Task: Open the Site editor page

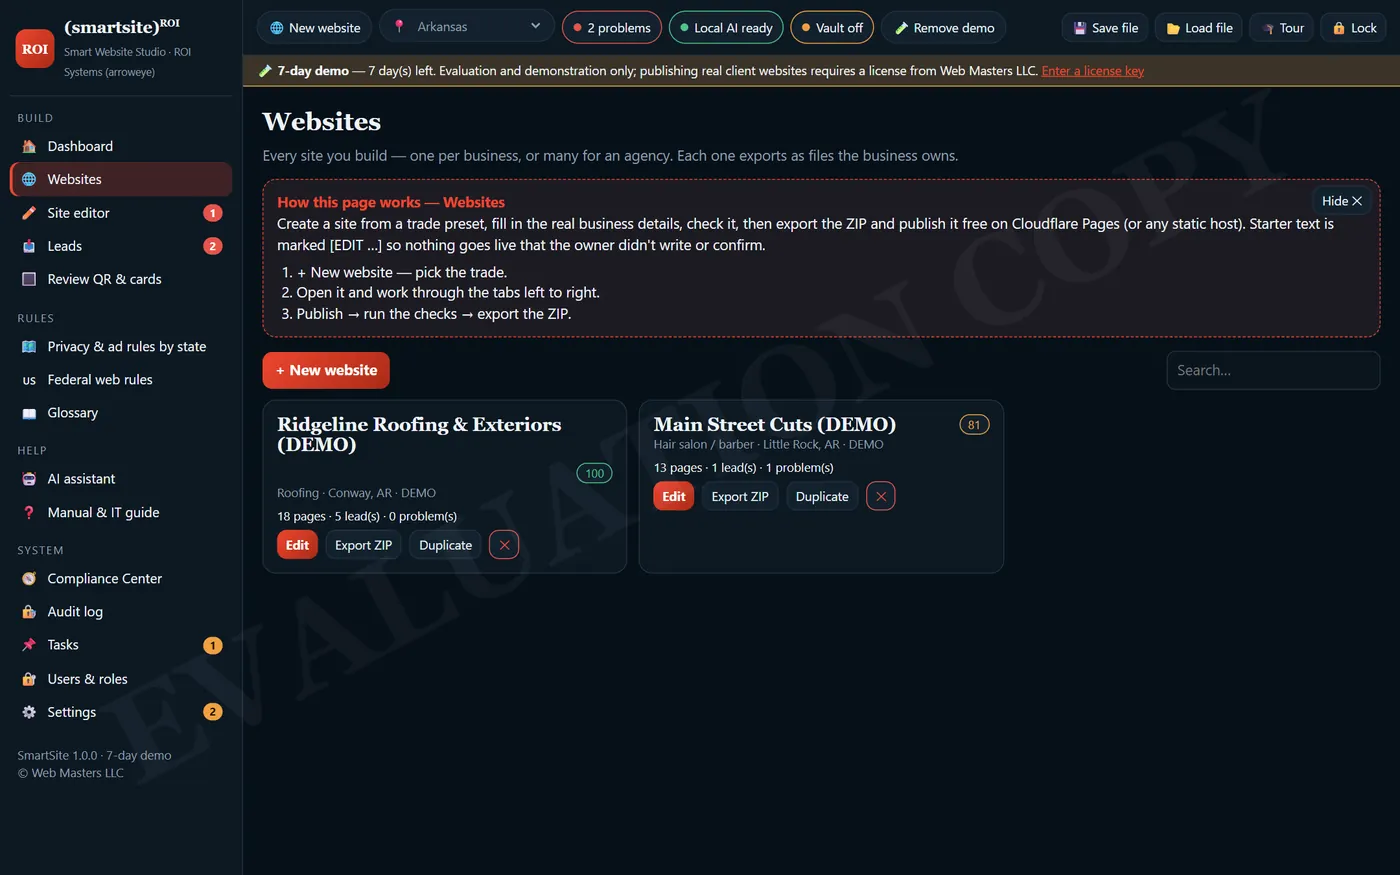Action: click(121, 213)
